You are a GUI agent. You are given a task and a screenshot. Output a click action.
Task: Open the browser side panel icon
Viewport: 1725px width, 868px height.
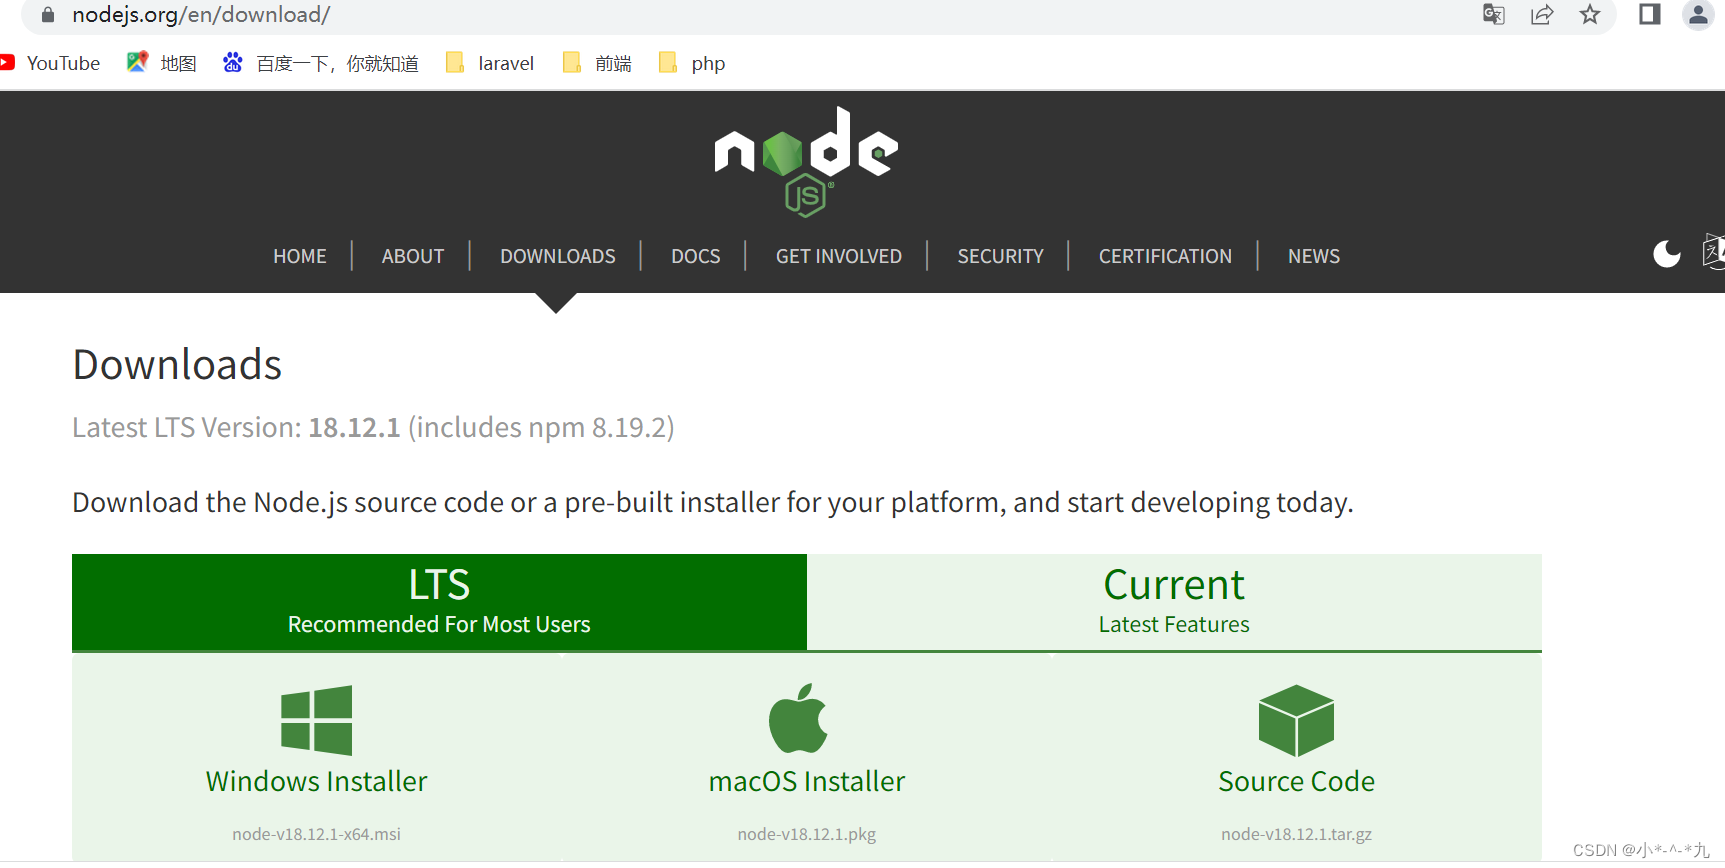[x=1650, y=14]
